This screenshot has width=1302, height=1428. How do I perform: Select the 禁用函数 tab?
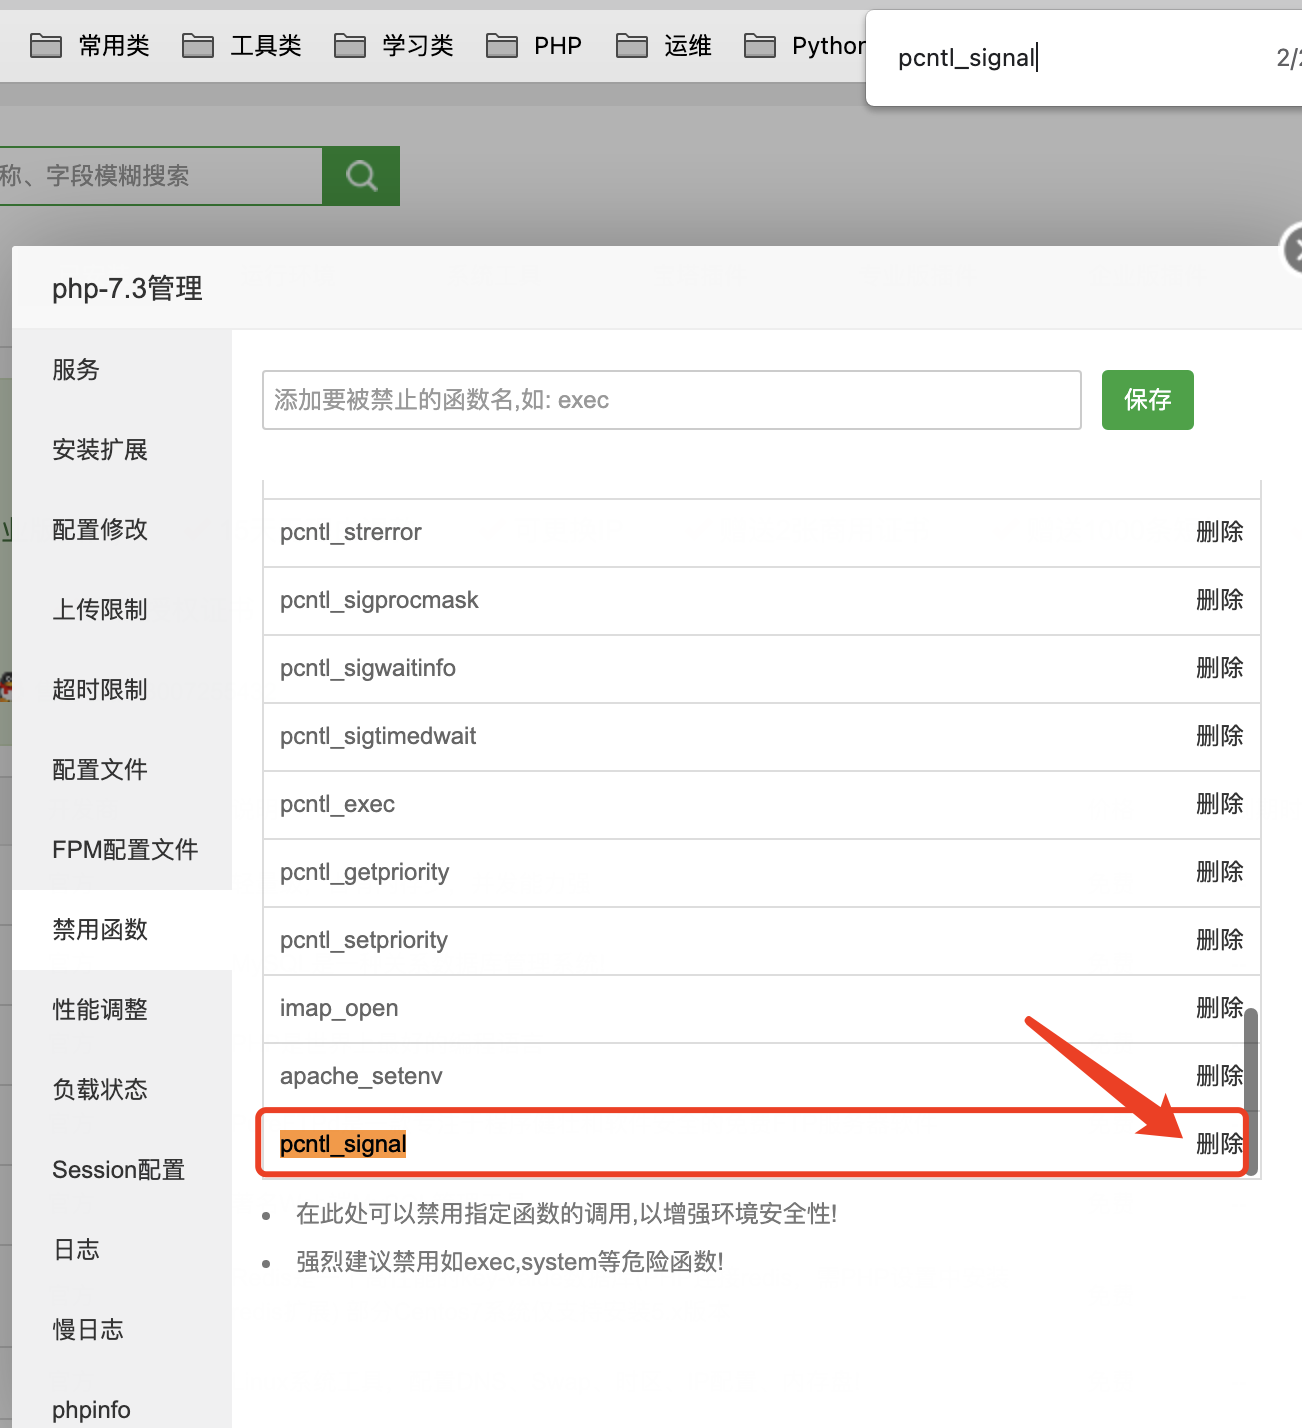122,930
